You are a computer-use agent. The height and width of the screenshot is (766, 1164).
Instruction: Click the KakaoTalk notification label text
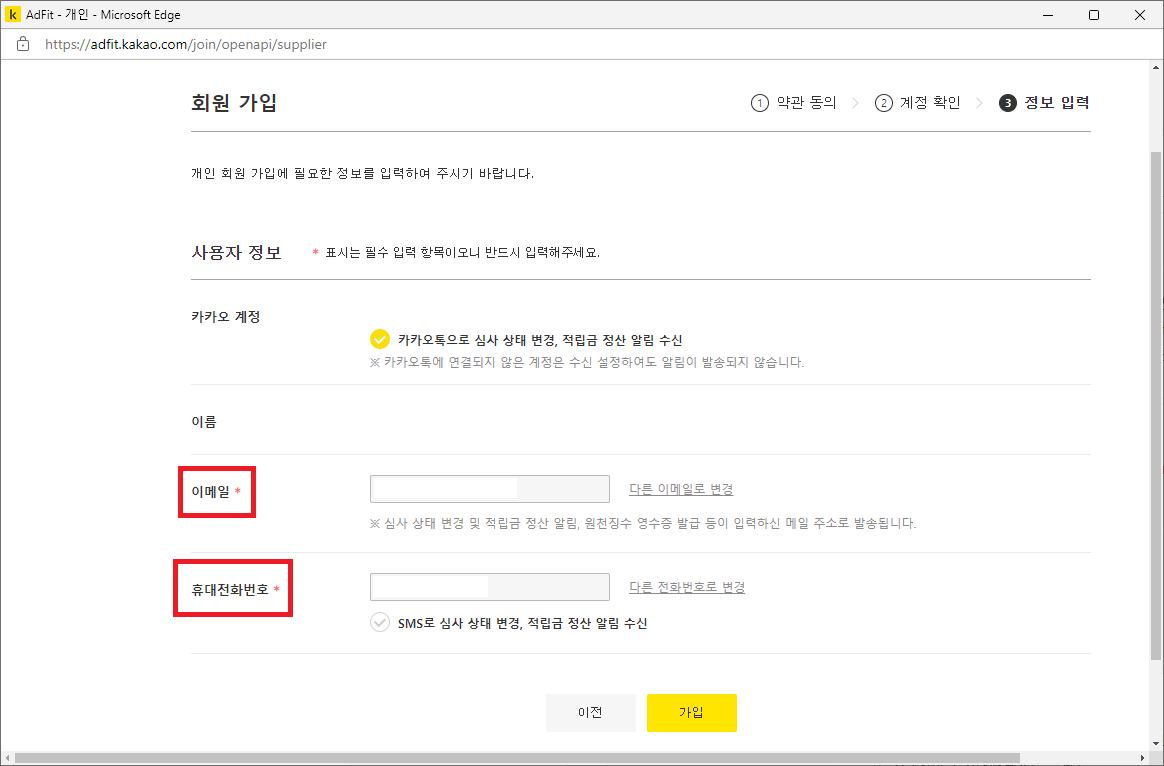(540, 340)
